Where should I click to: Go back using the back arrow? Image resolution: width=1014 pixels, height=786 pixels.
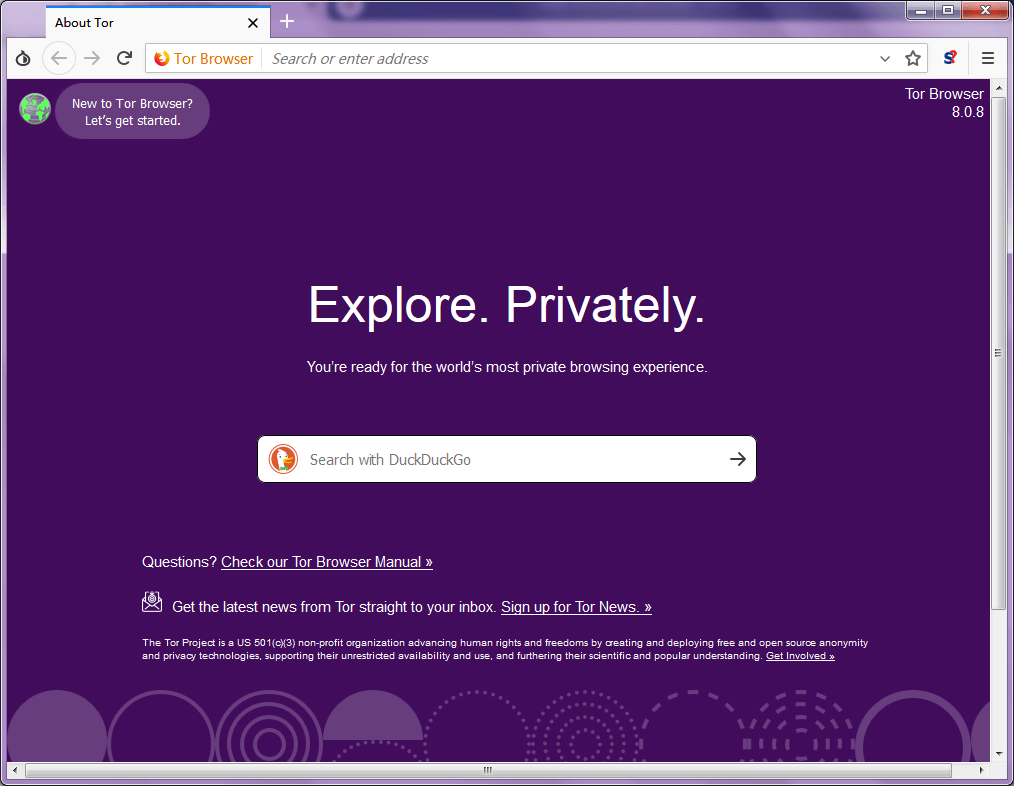pos(59,59)
